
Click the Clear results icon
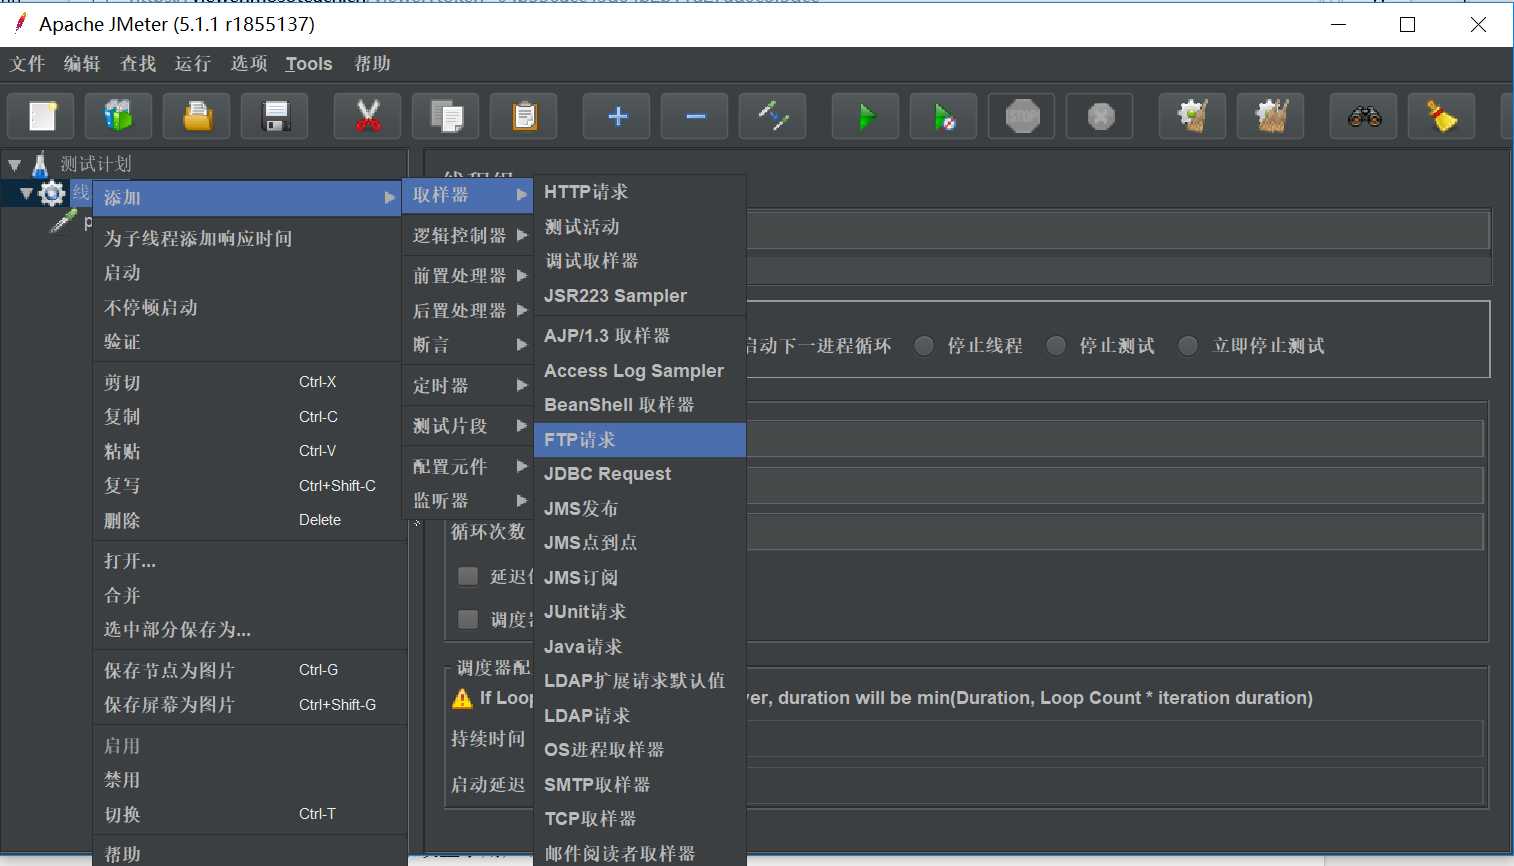[1193, 117]
